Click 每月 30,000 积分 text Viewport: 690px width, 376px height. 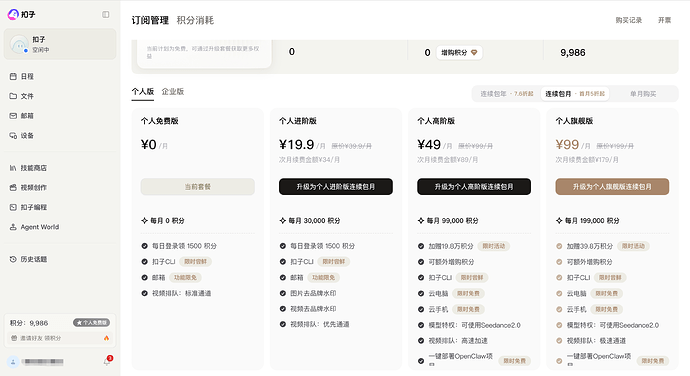(314, 221)
